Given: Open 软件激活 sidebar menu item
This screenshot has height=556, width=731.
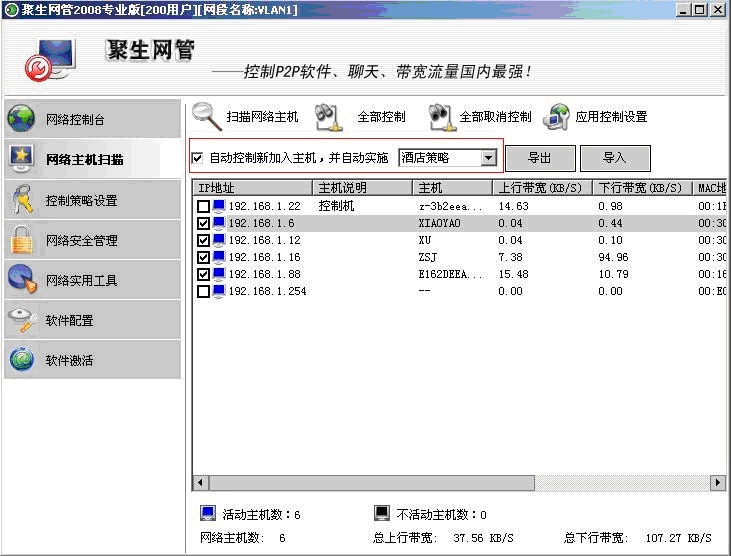Looking at the screenshot, I should pos(69,361).
